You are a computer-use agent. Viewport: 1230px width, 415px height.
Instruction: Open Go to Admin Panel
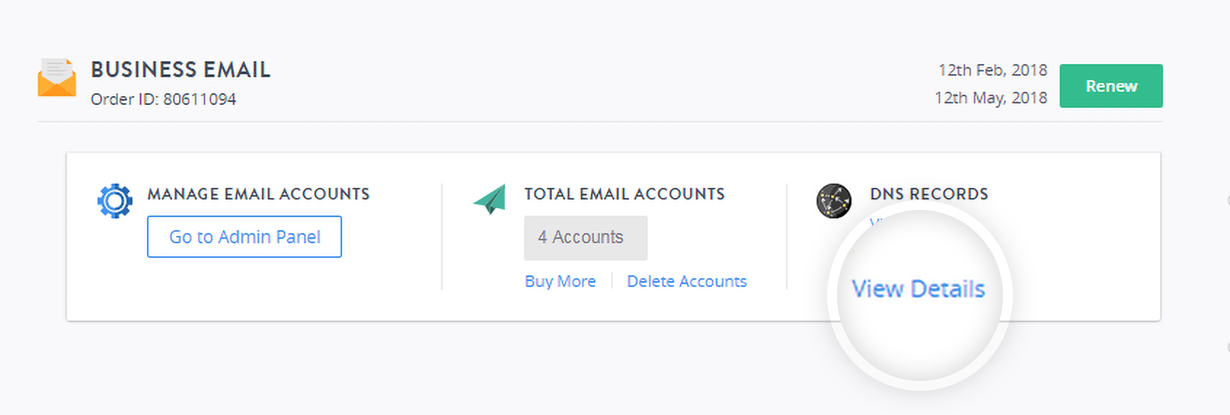(244, 237)
